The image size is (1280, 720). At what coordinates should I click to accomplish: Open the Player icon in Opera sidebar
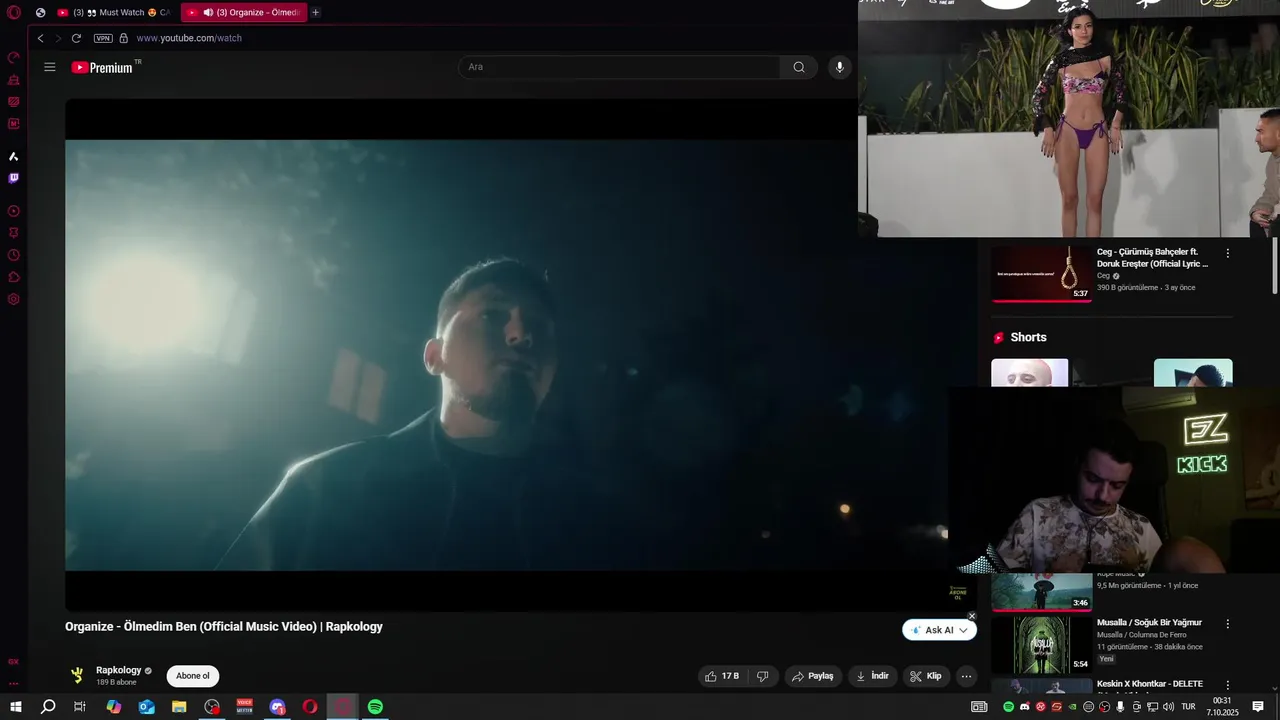point(14,211)
